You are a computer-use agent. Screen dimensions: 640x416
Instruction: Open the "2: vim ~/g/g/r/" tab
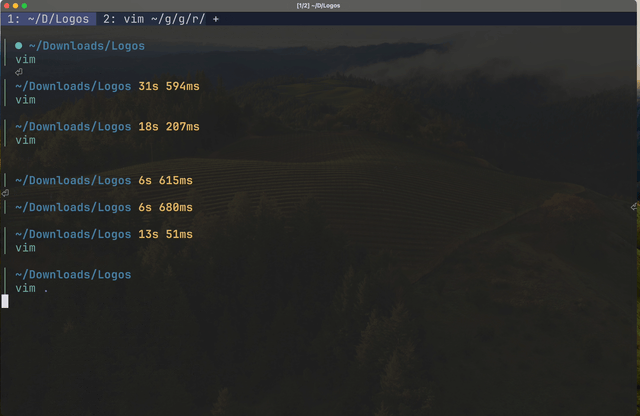click(x=152, y=18)
